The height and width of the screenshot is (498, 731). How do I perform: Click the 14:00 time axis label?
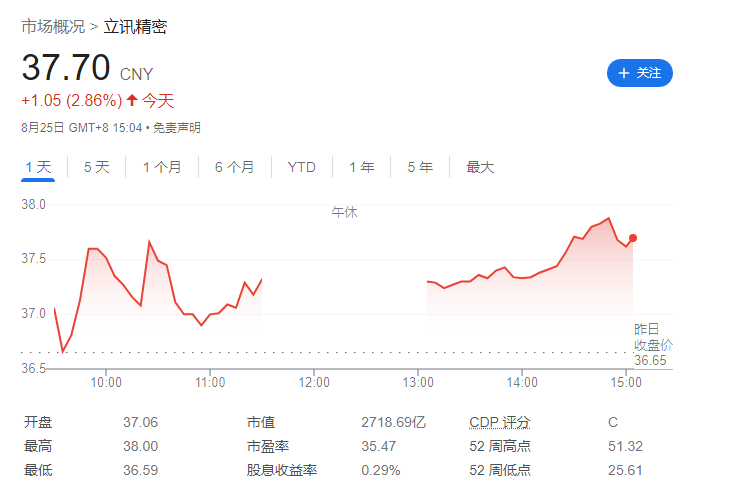pyautogui.click(x=522, y=382)
